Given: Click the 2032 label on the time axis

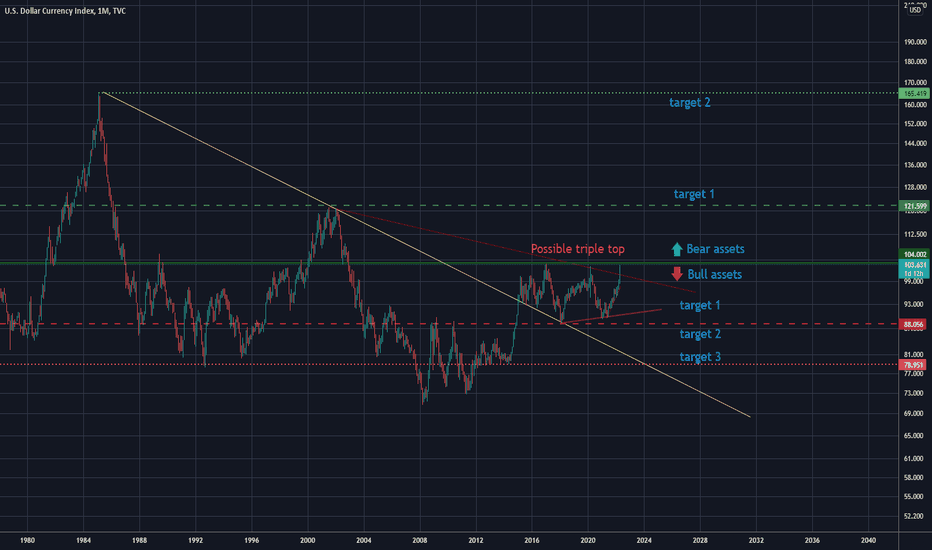Looking at the screenshot, I should pos(756,540).
